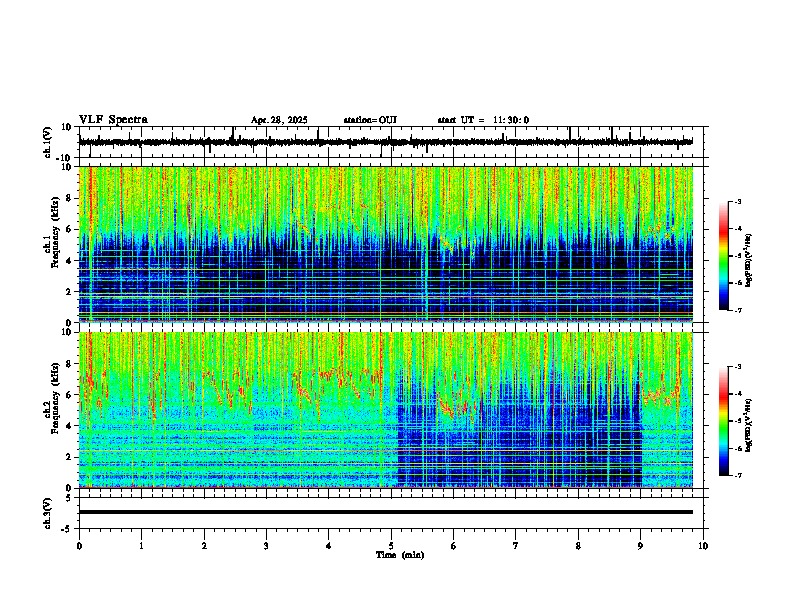Click the ch.2 spectrogram color scale bar
This screenshot has width=792, height=612.
click(724, 421)
